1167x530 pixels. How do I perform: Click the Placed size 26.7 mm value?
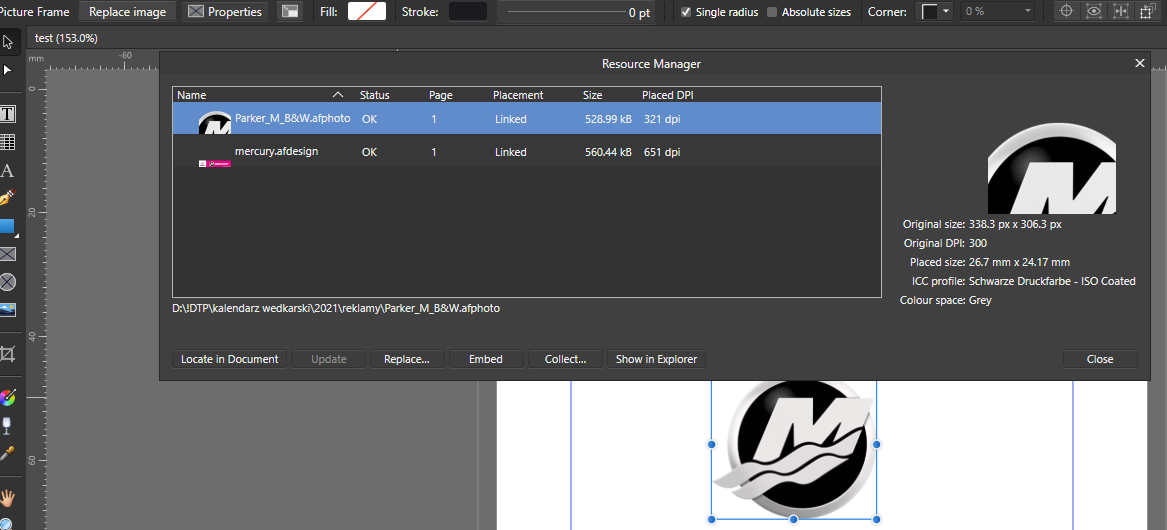coord(1019,262)
